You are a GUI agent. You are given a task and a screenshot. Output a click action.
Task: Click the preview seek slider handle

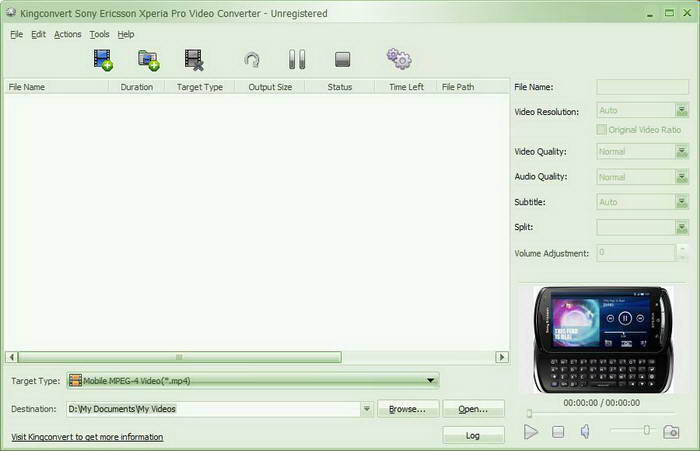(529, 413)
